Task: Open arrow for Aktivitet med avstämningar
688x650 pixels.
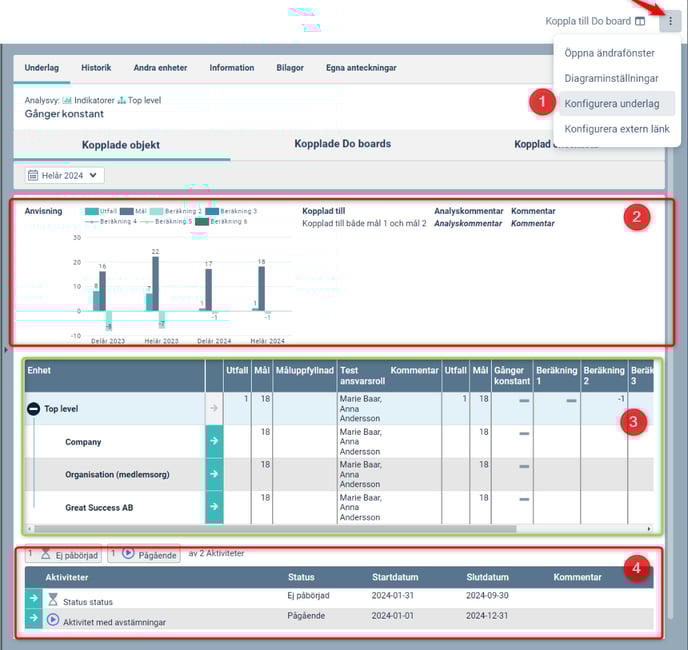Action: (x=34, y=620)
